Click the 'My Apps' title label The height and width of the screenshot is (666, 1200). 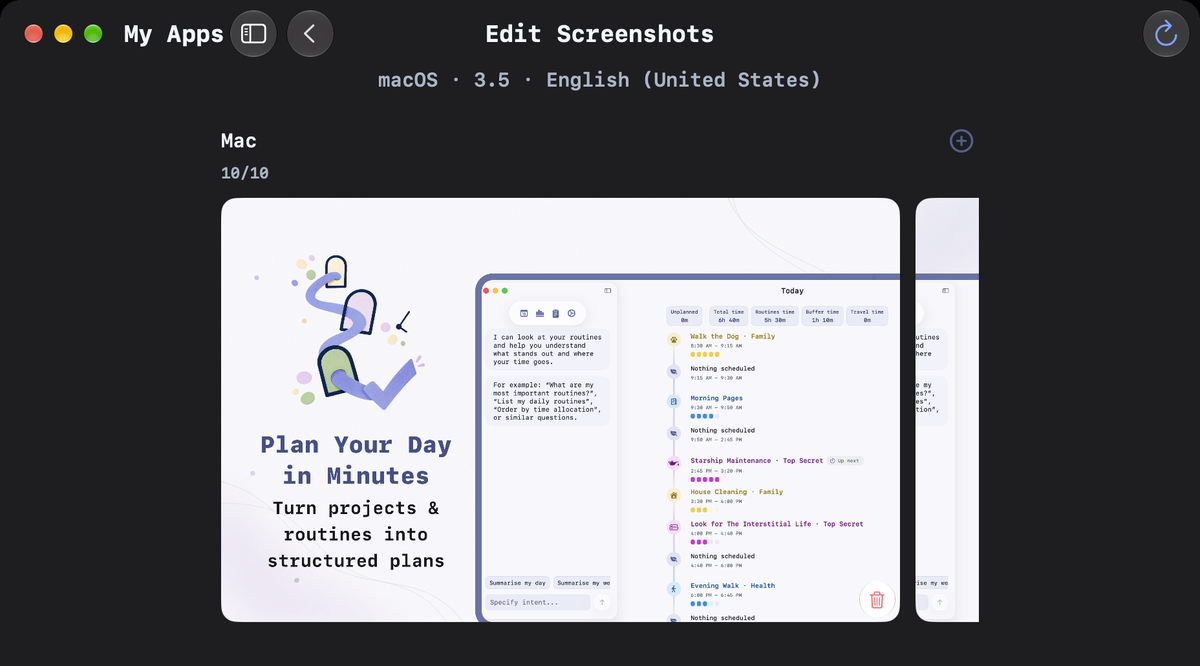173,34
